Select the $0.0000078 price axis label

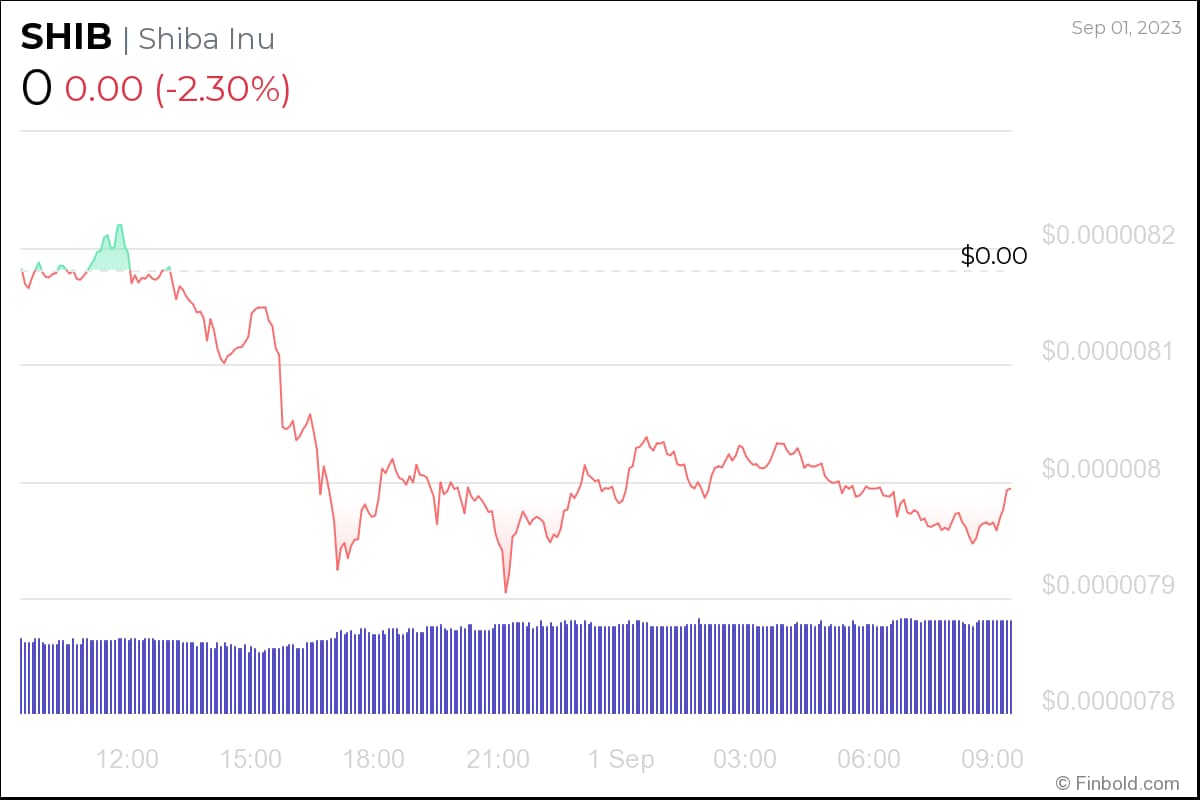pyautogui.click(x=1108, y=700)
